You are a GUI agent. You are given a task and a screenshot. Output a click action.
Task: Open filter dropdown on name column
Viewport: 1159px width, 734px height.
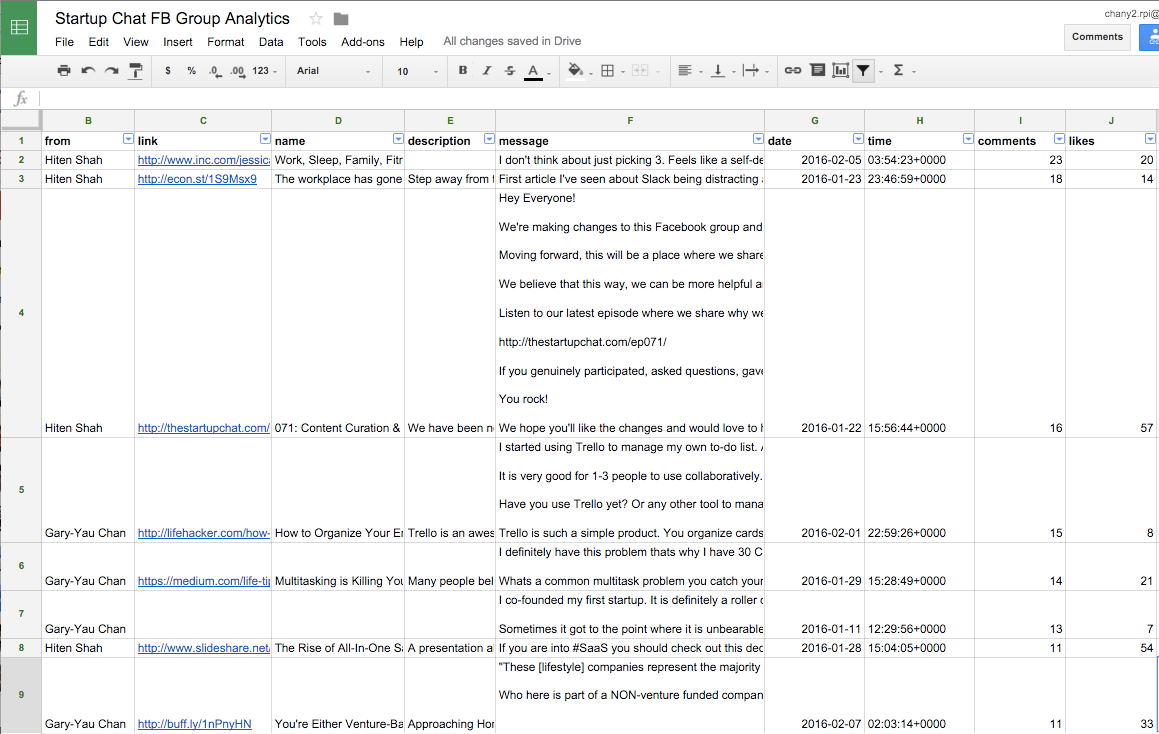point(398,139)
